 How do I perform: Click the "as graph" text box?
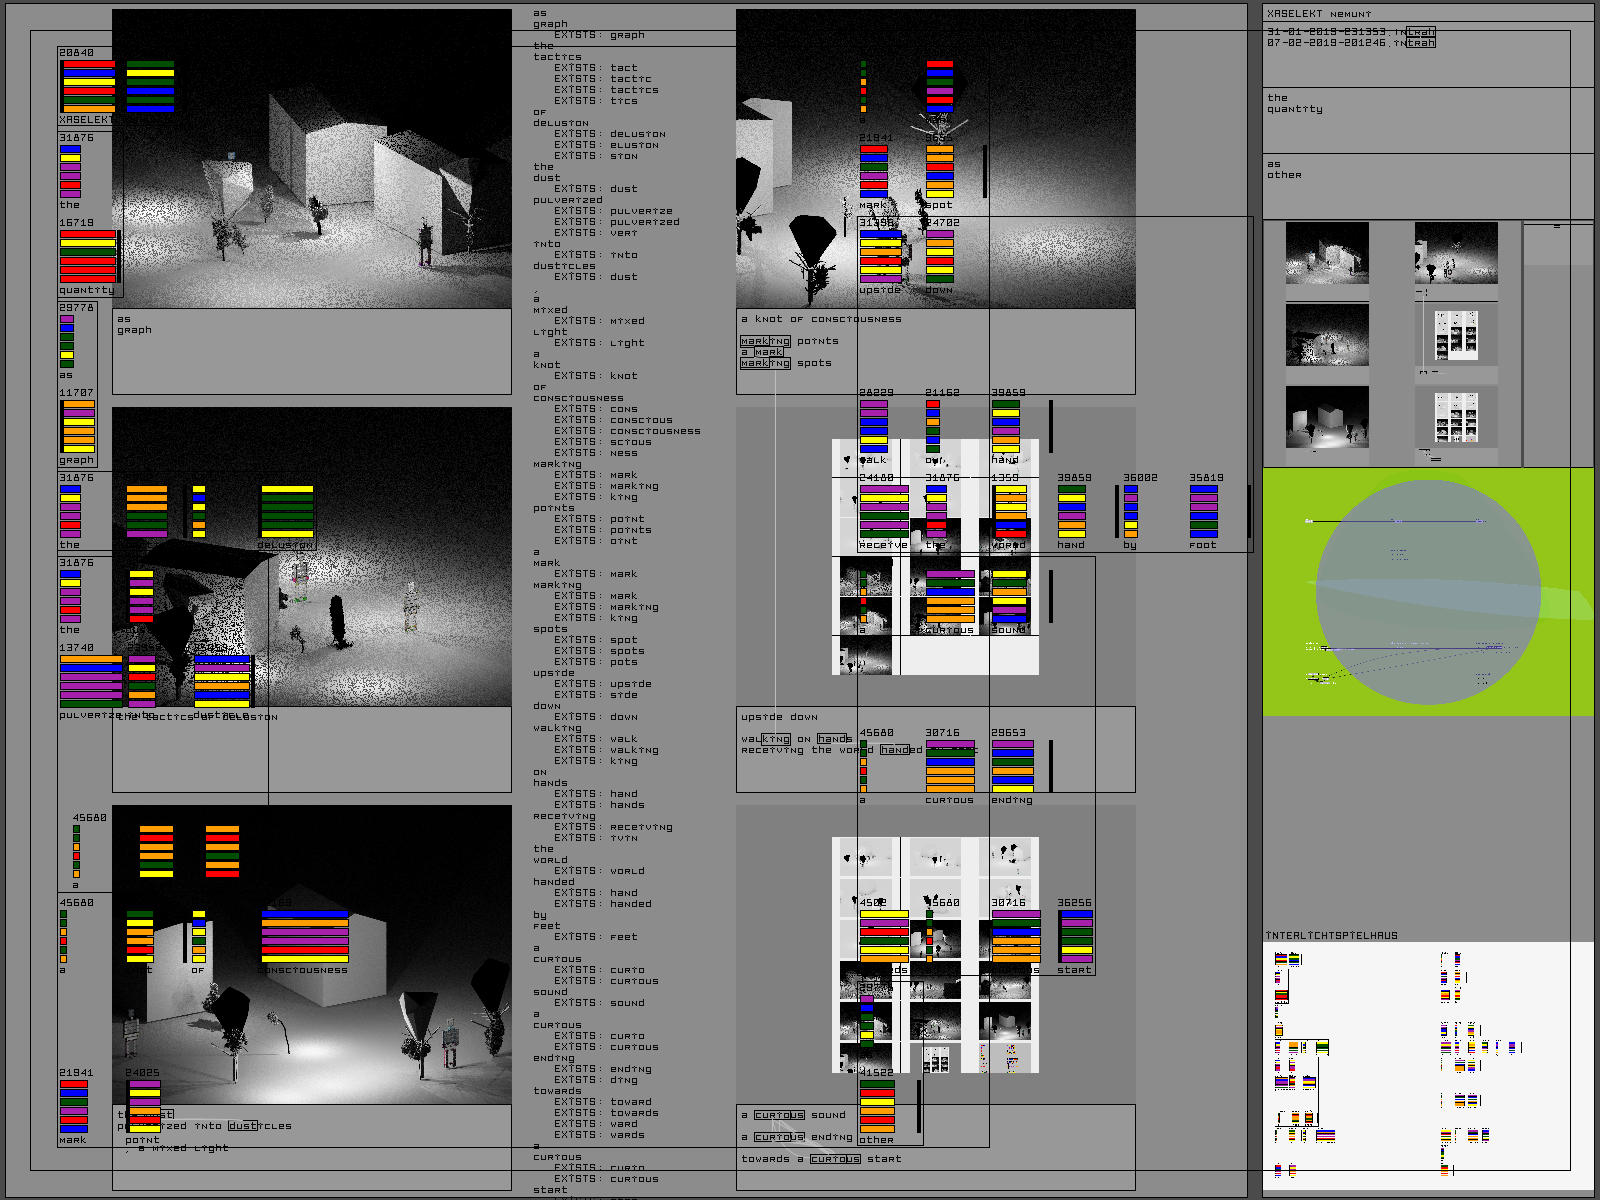click(x=311, y=351)
